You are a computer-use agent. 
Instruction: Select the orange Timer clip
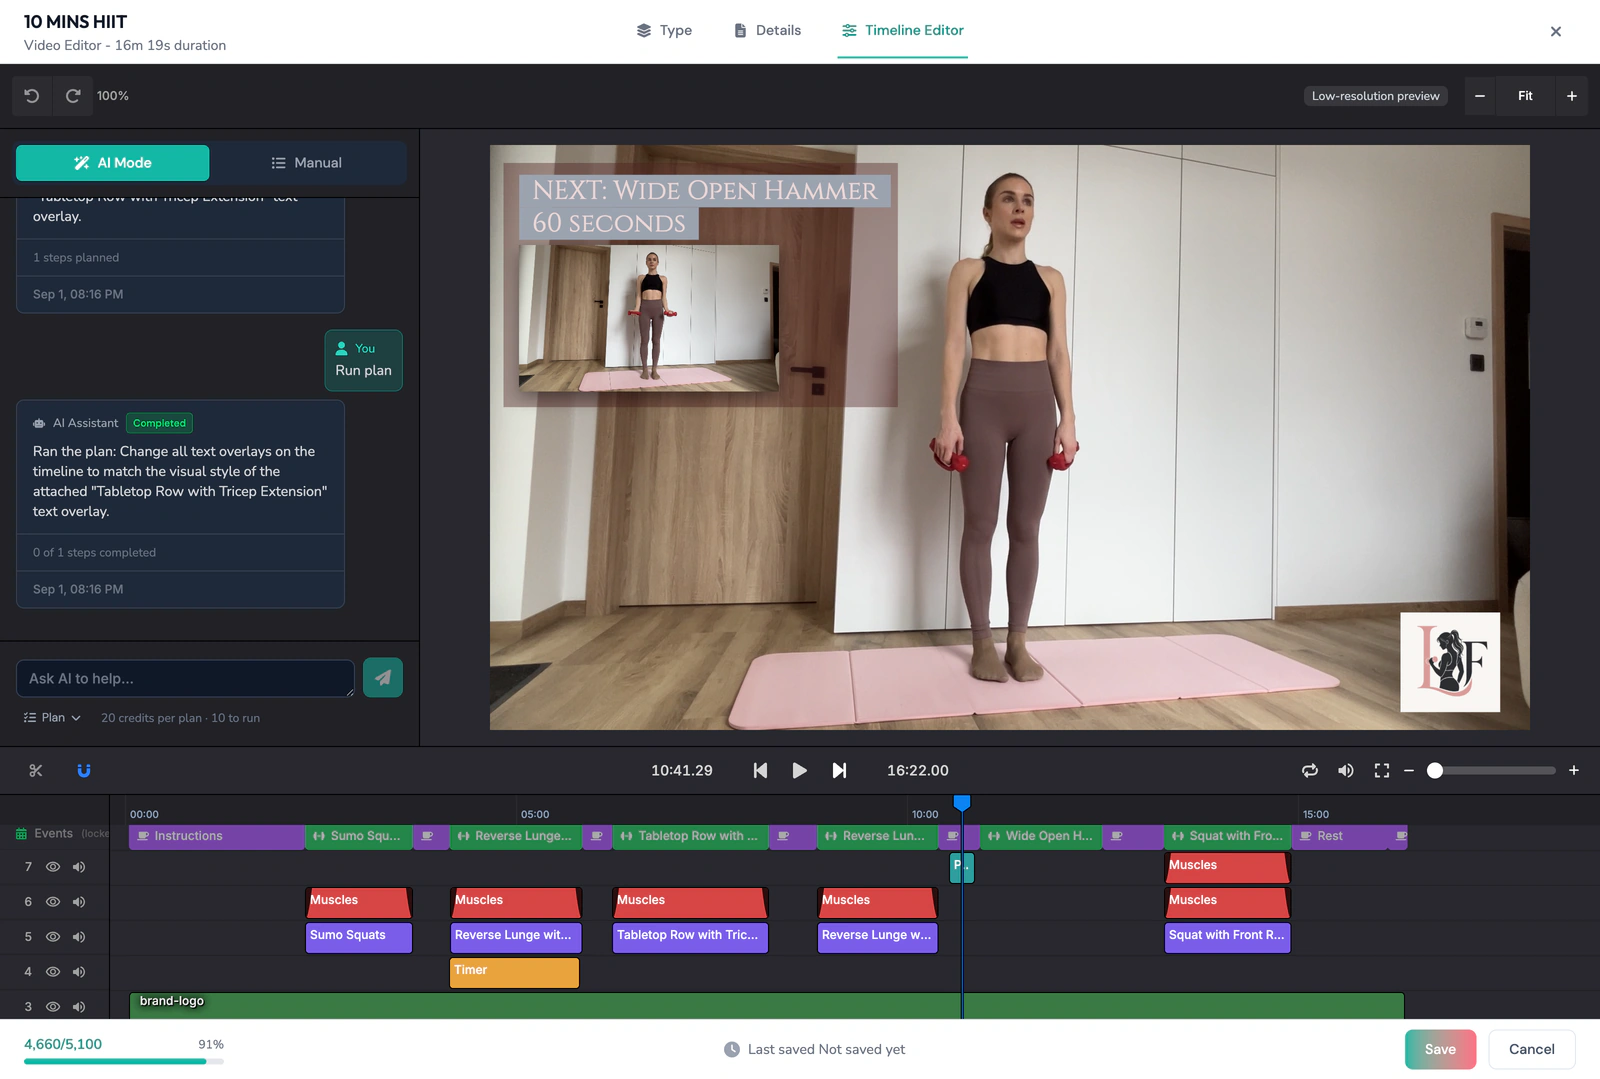[x=514, y=972]
